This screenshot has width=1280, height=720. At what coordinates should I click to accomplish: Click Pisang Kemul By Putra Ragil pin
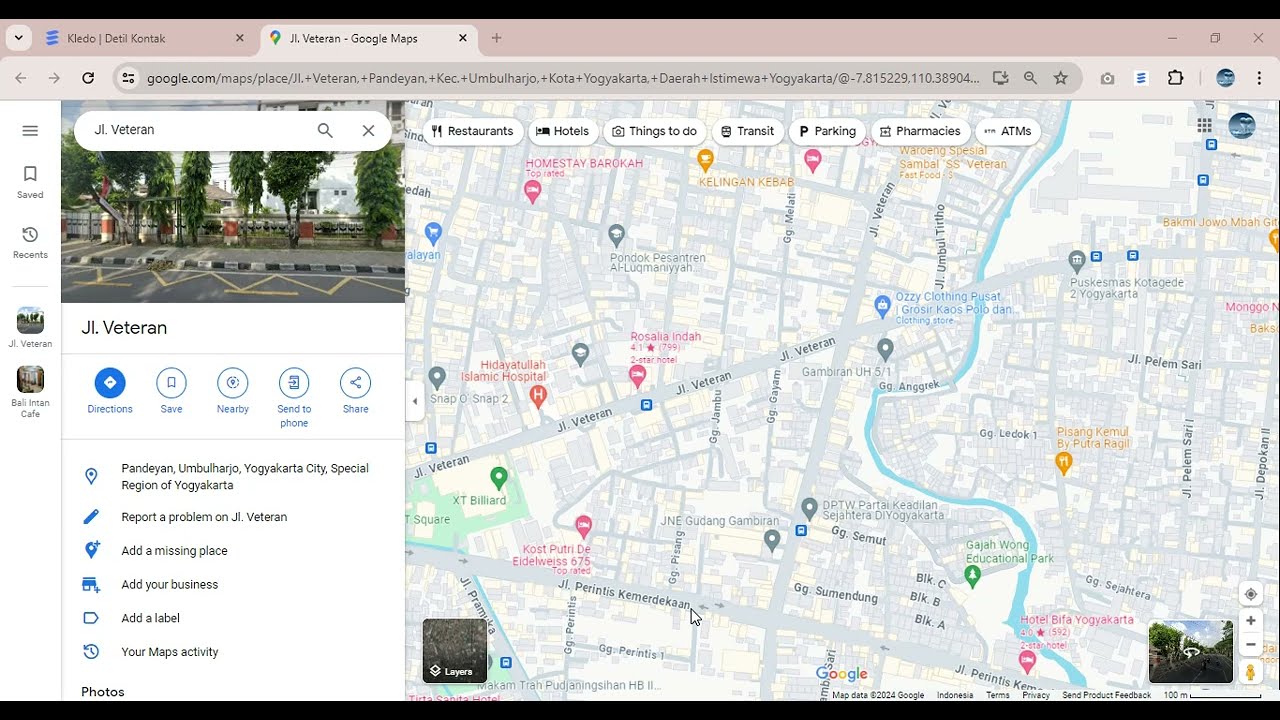tap(1064, 462)
